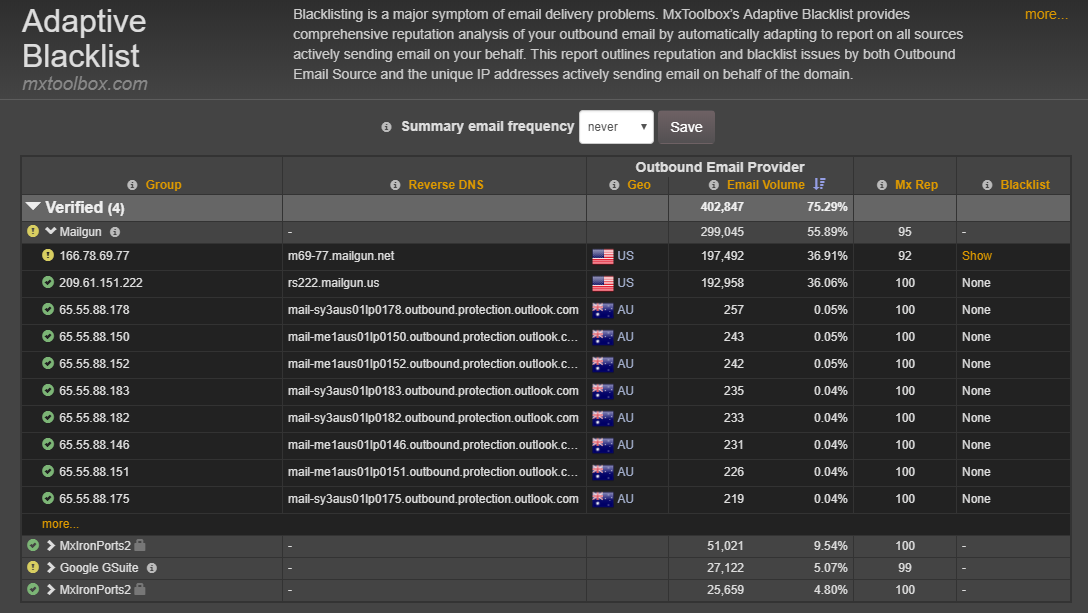Collapse the Mailgun provider rows

(x=51, y=231)
